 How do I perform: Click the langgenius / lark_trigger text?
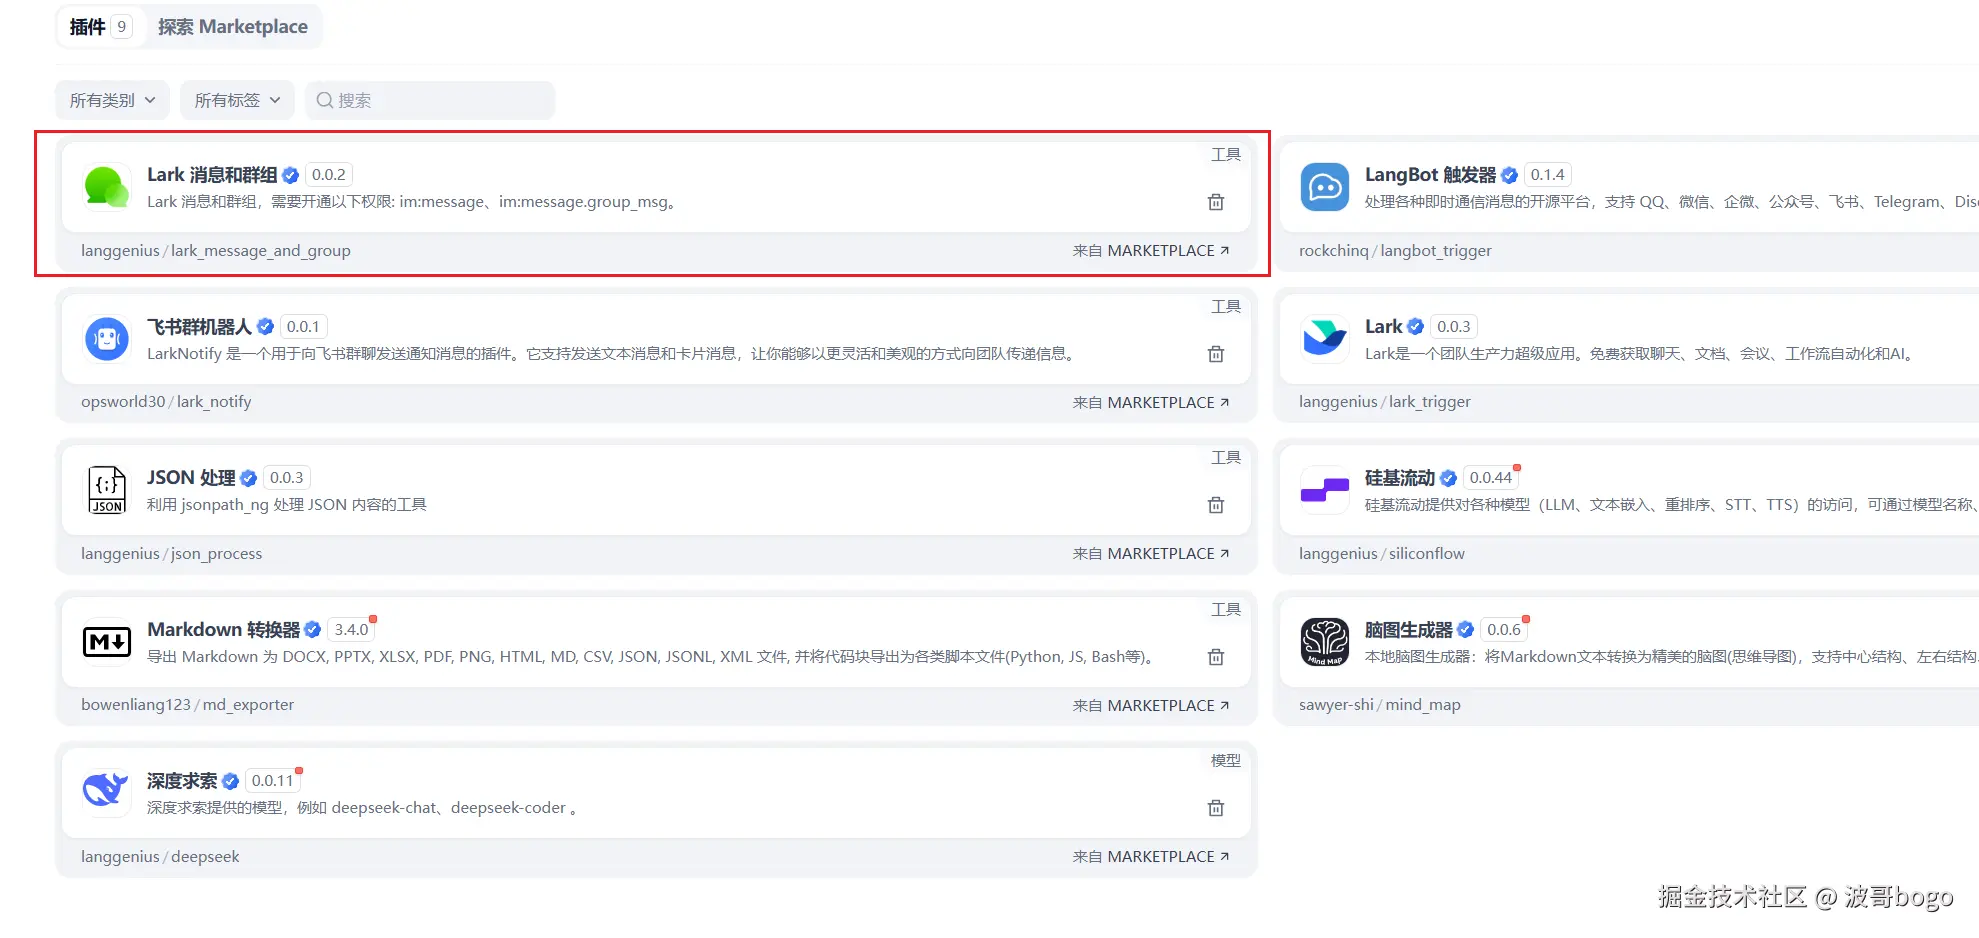tap(1385, 402)
